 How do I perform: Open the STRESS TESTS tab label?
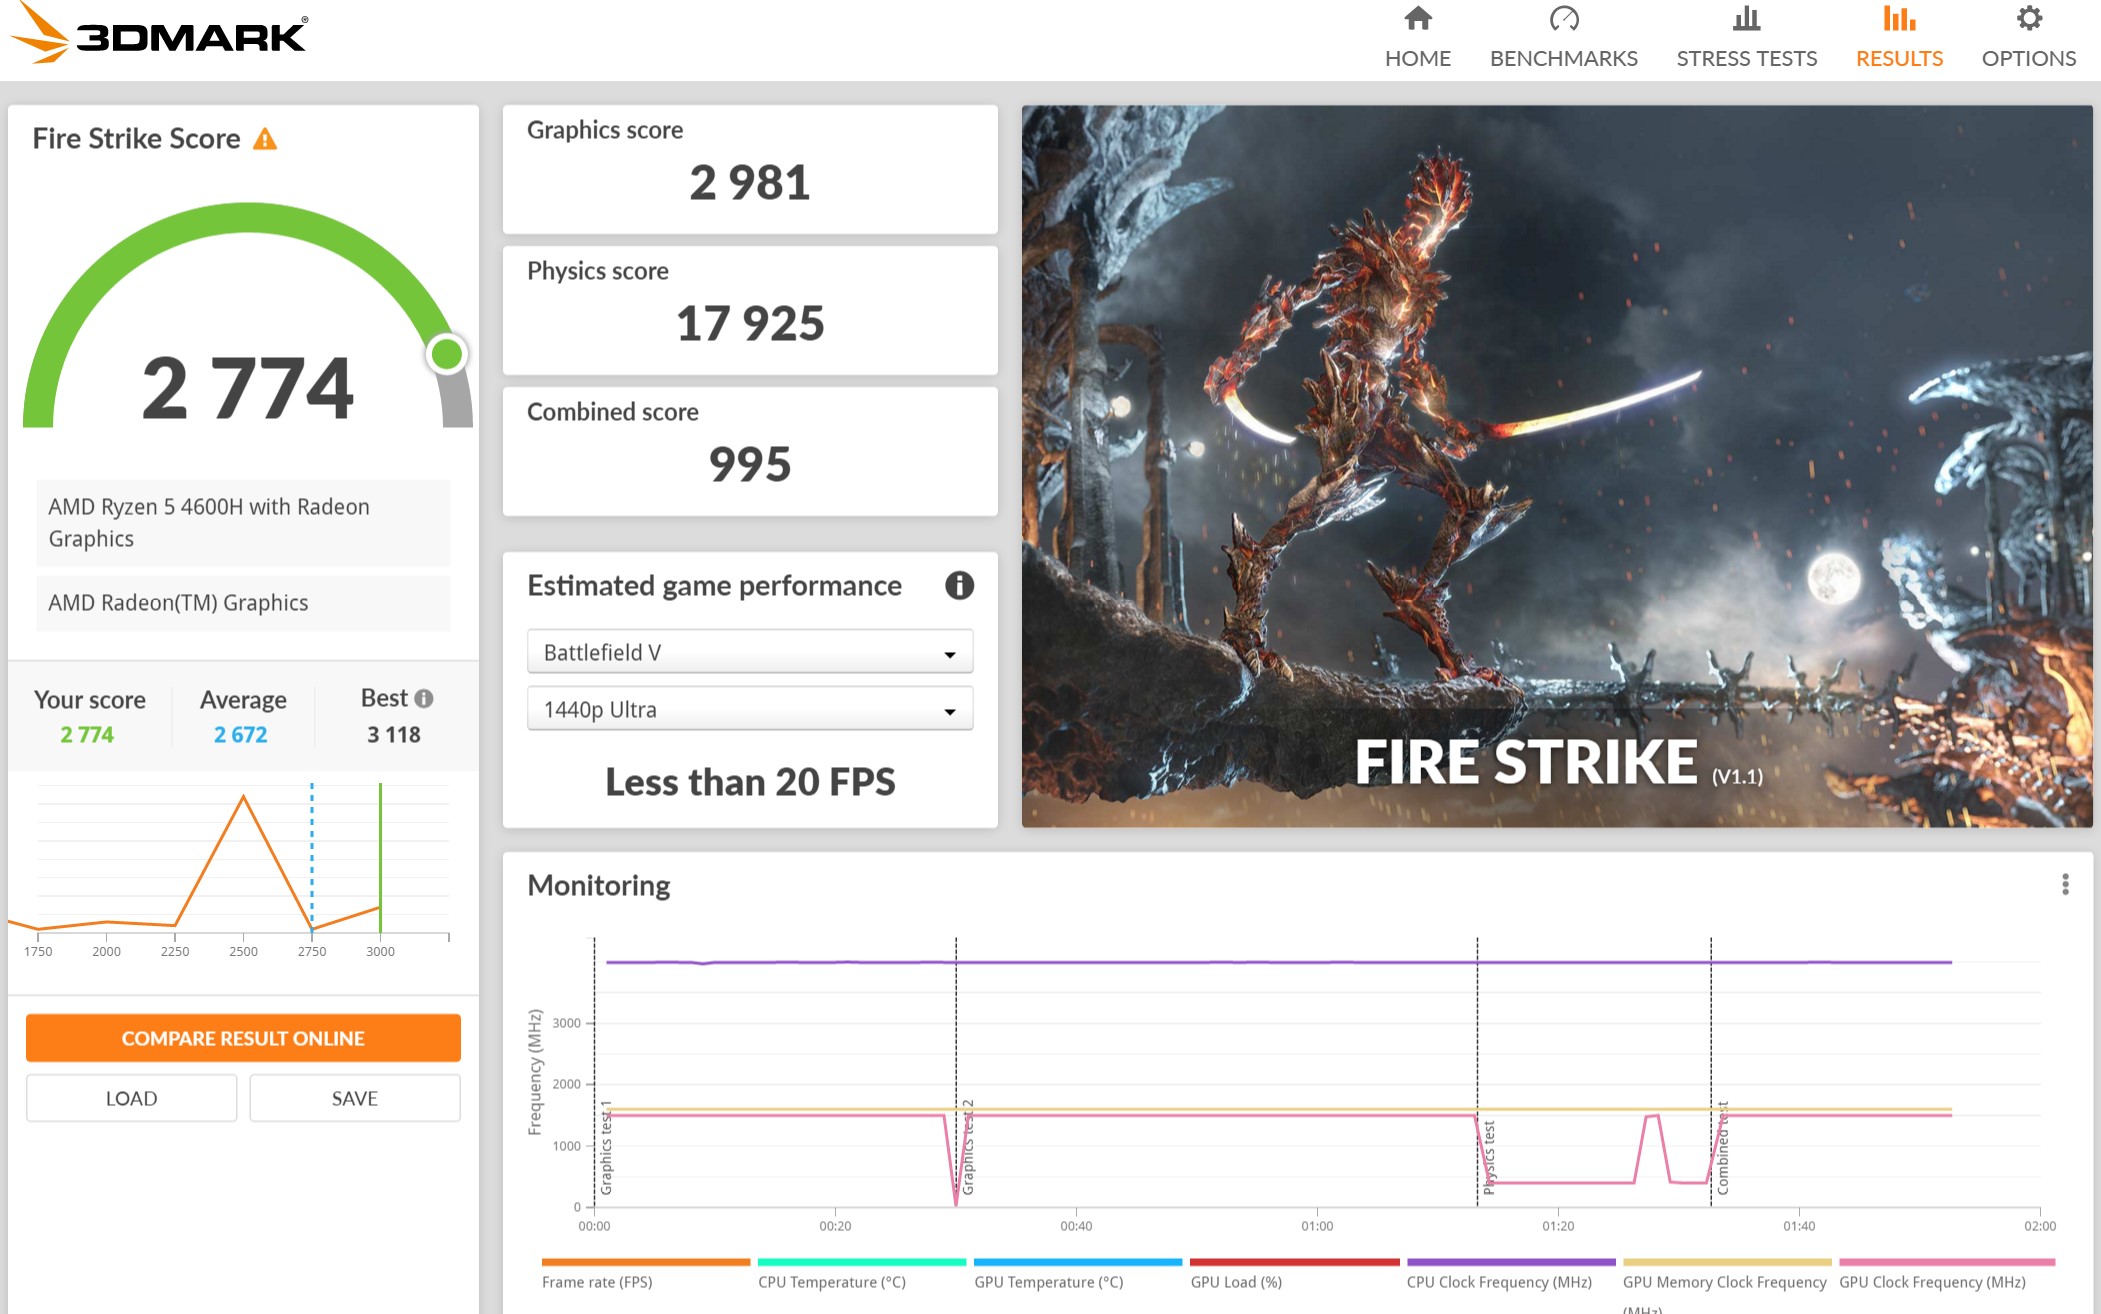(1746, 58)
